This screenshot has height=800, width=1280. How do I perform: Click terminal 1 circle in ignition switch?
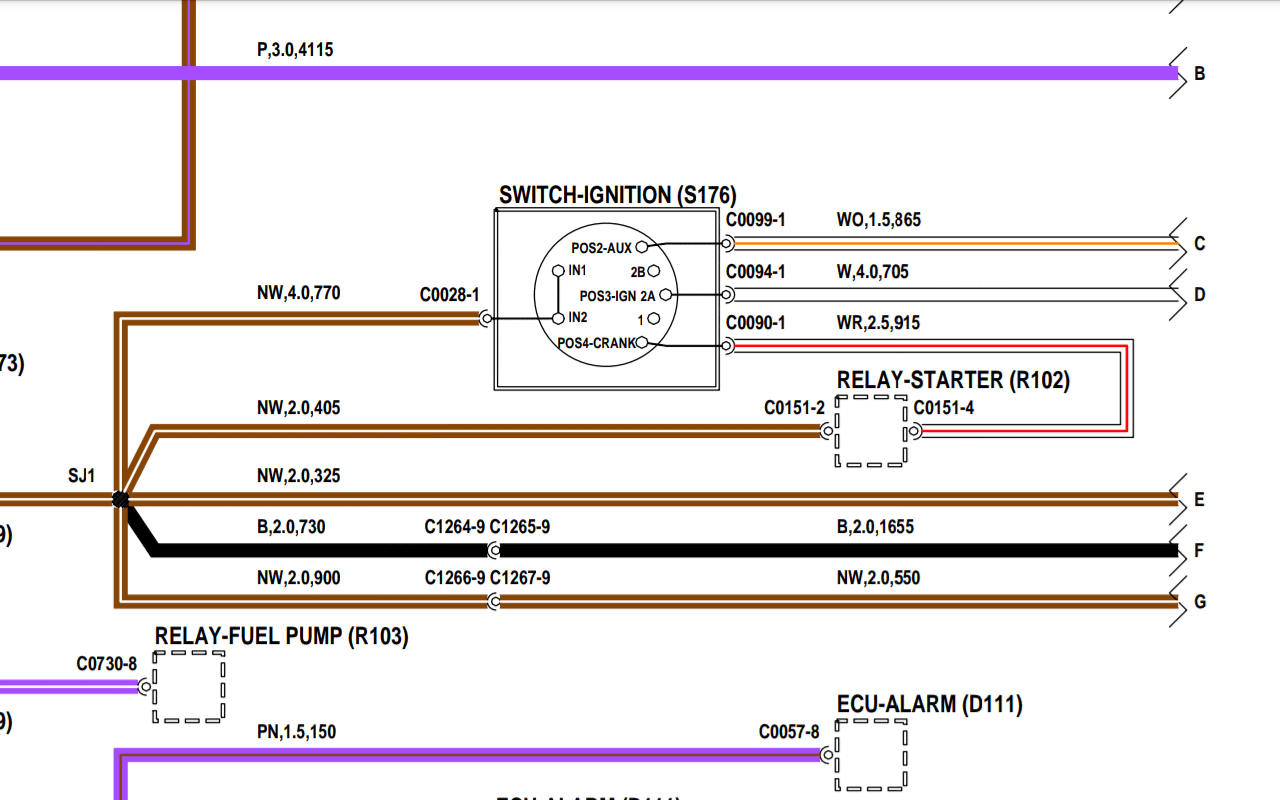[654, 319]
